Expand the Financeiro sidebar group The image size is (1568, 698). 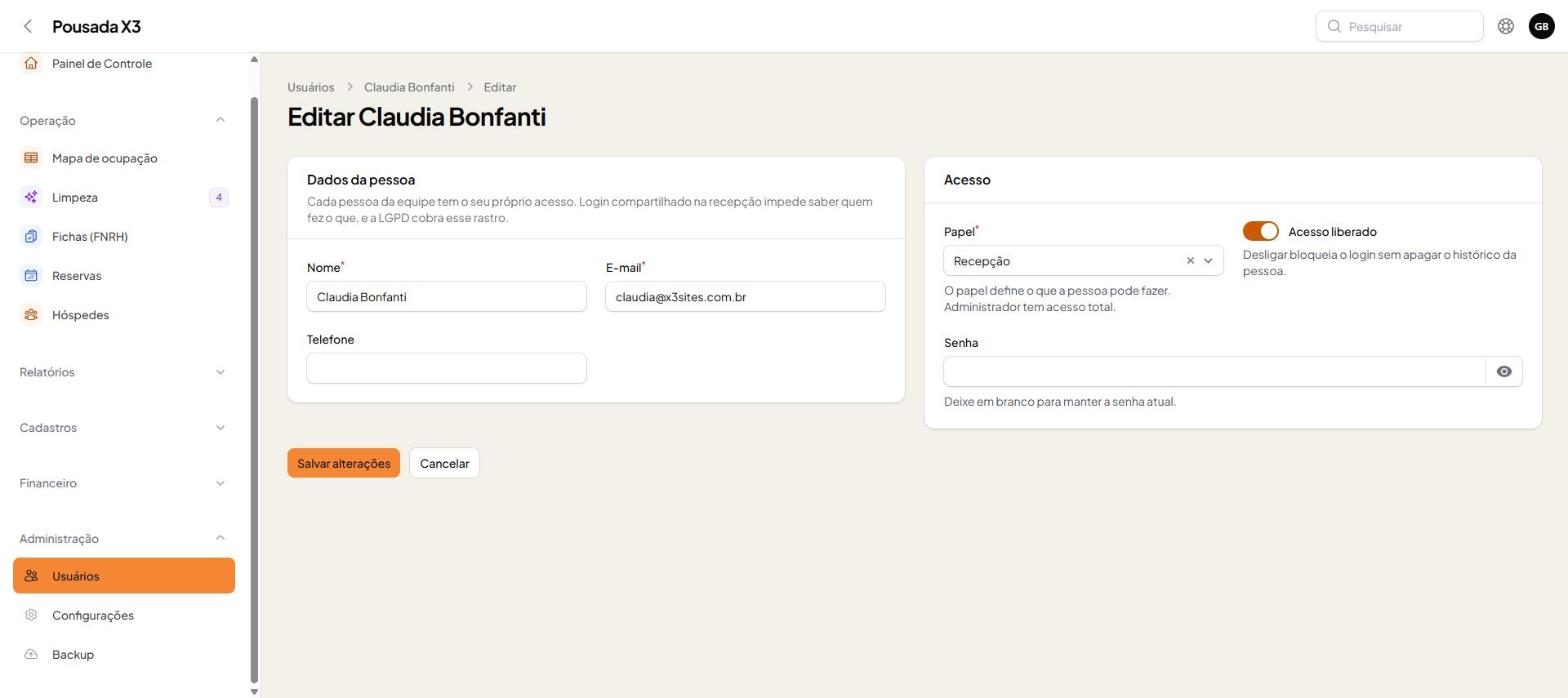(x=124, y=483)
